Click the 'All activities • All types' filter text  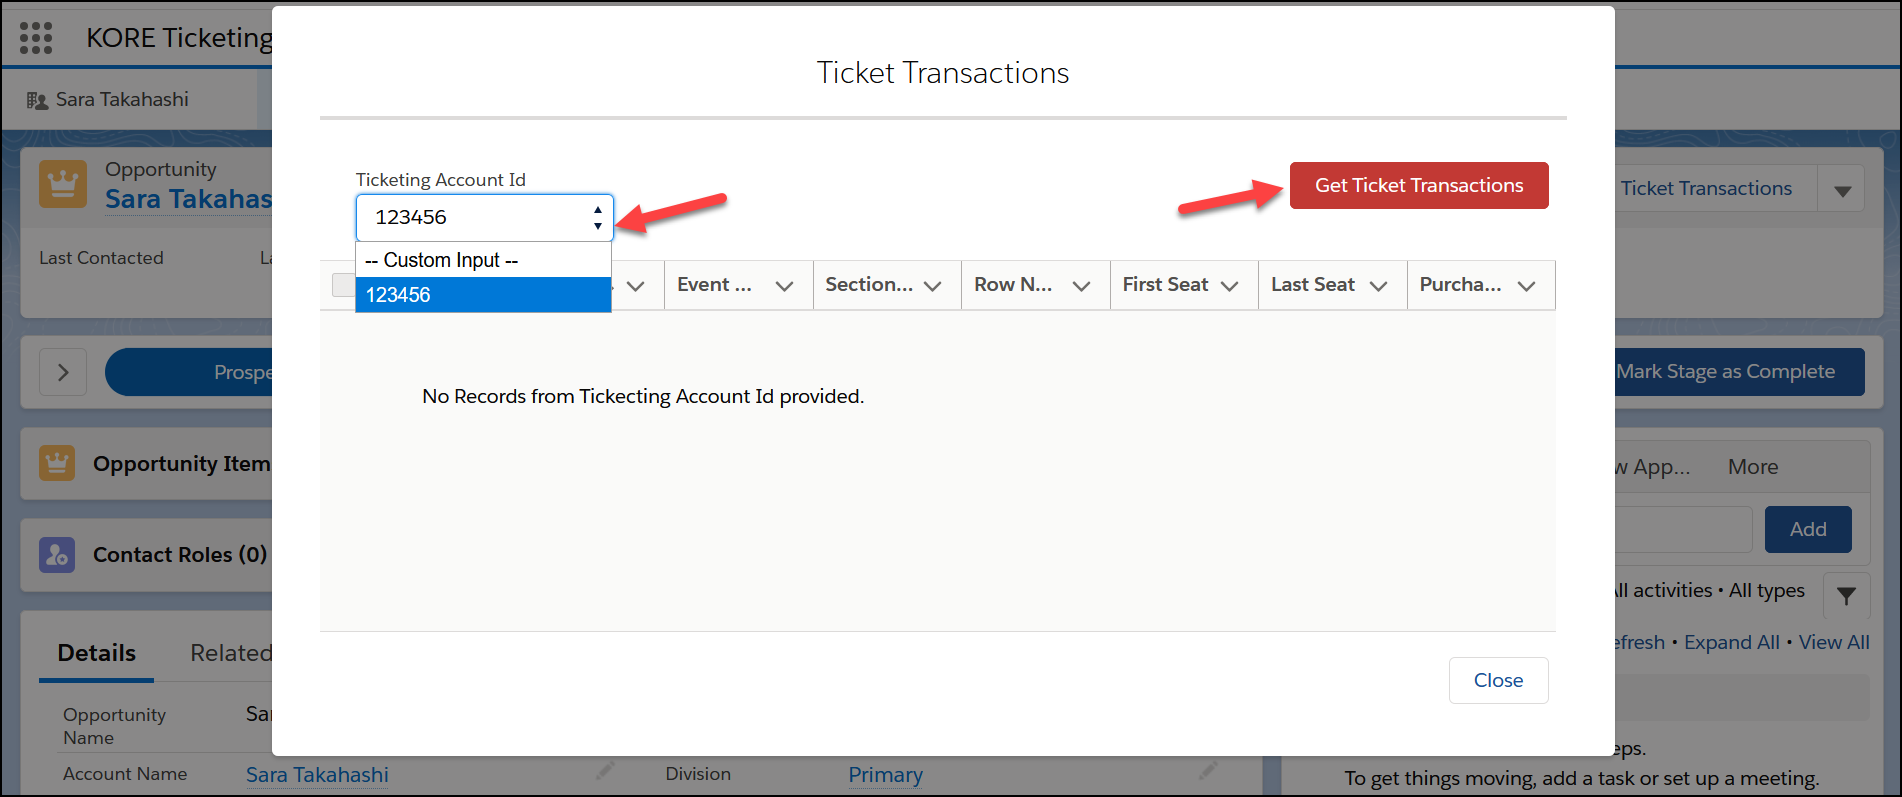tap(1710, 591)
